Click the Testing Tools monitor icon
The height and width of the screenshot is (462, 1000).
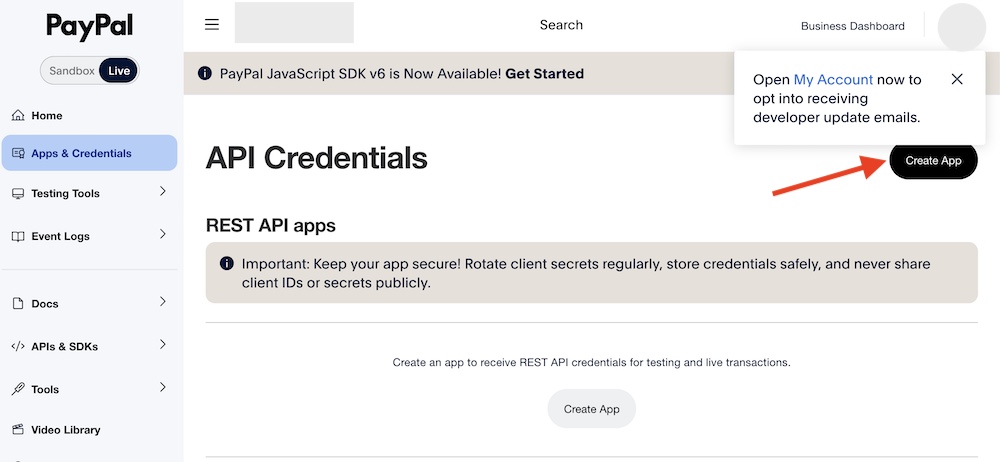click(x=18, y=194)
